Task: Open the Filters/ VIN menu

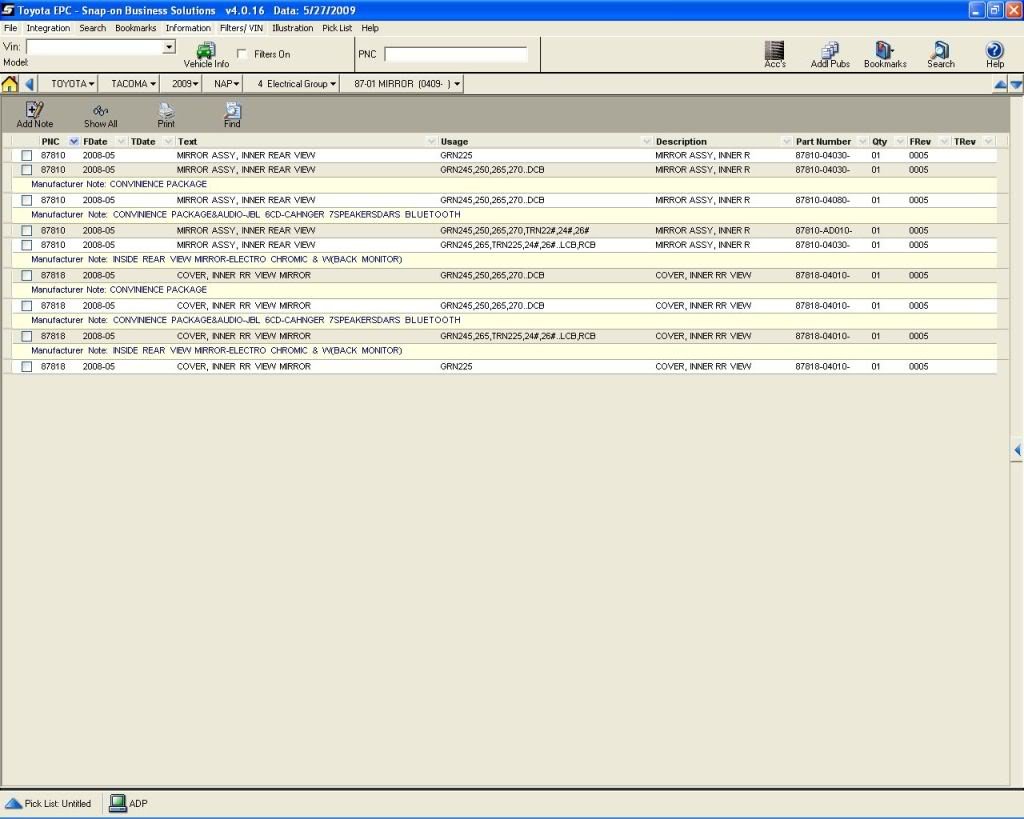Action: click(x=241, y=28)
